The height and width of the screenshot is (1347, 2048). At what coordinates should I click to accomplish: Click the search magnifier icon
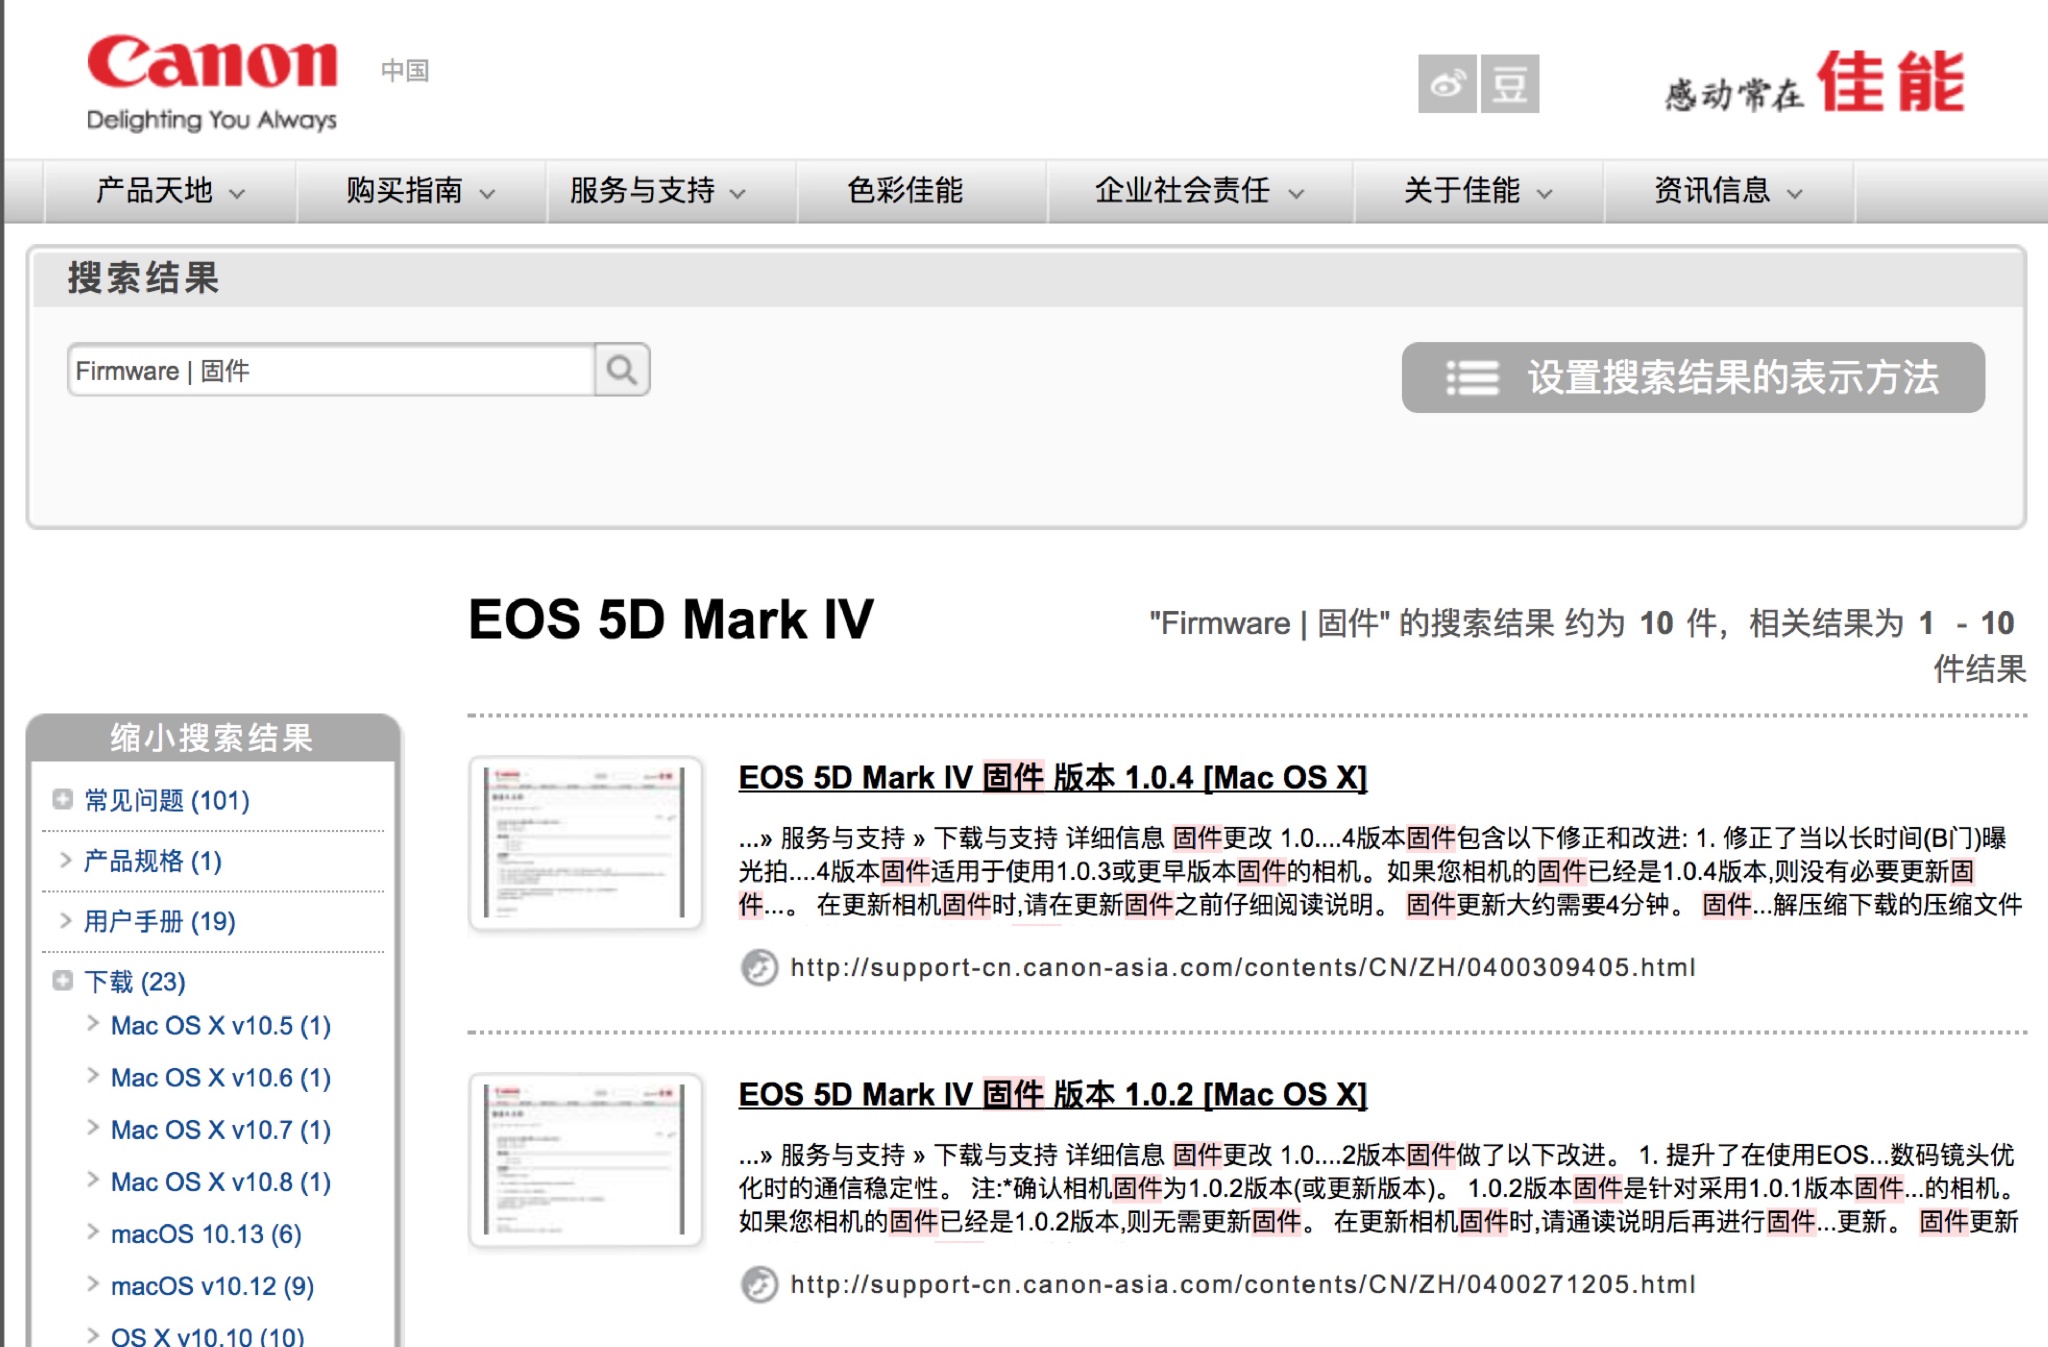click(622, 370)
